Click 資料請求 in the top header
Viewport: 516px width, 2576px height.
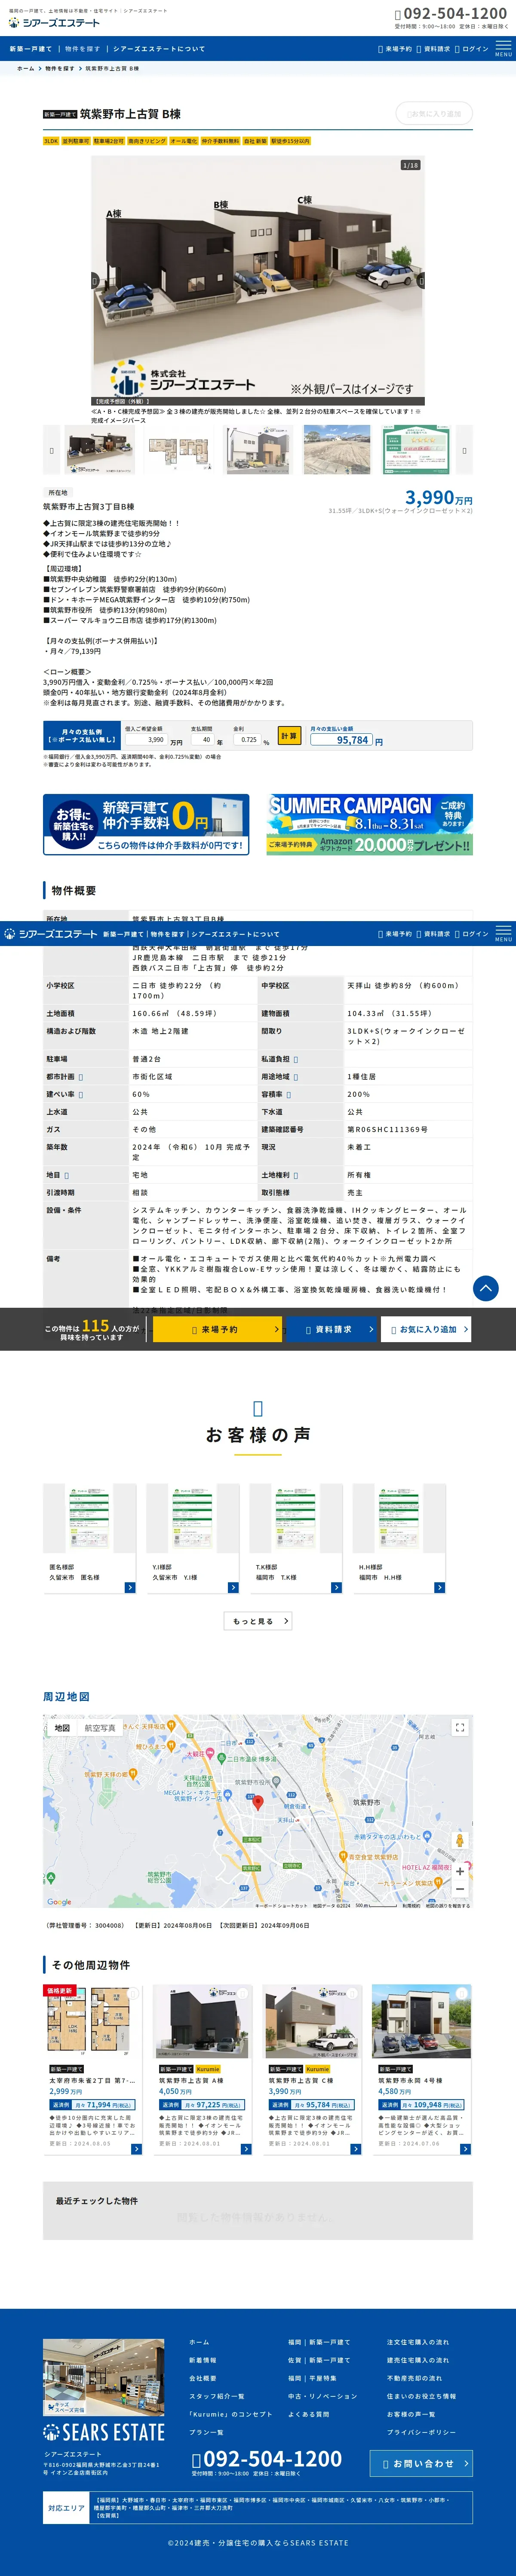pos(433,48)
